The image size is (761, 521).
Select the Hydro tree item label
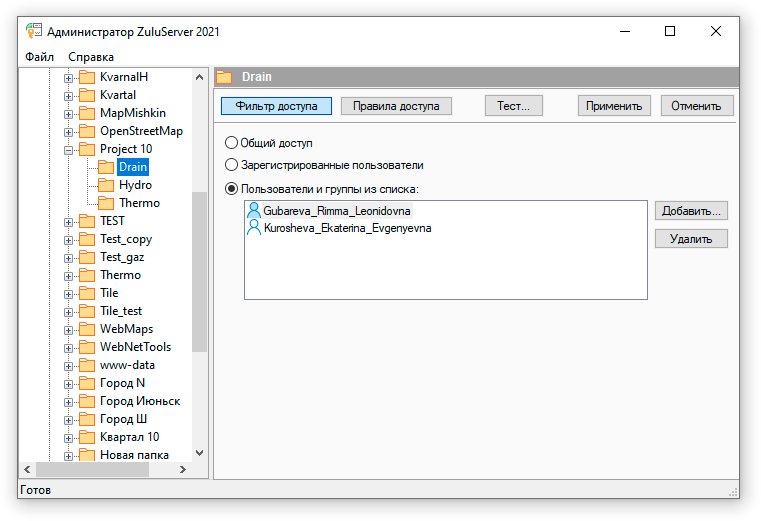135,185
